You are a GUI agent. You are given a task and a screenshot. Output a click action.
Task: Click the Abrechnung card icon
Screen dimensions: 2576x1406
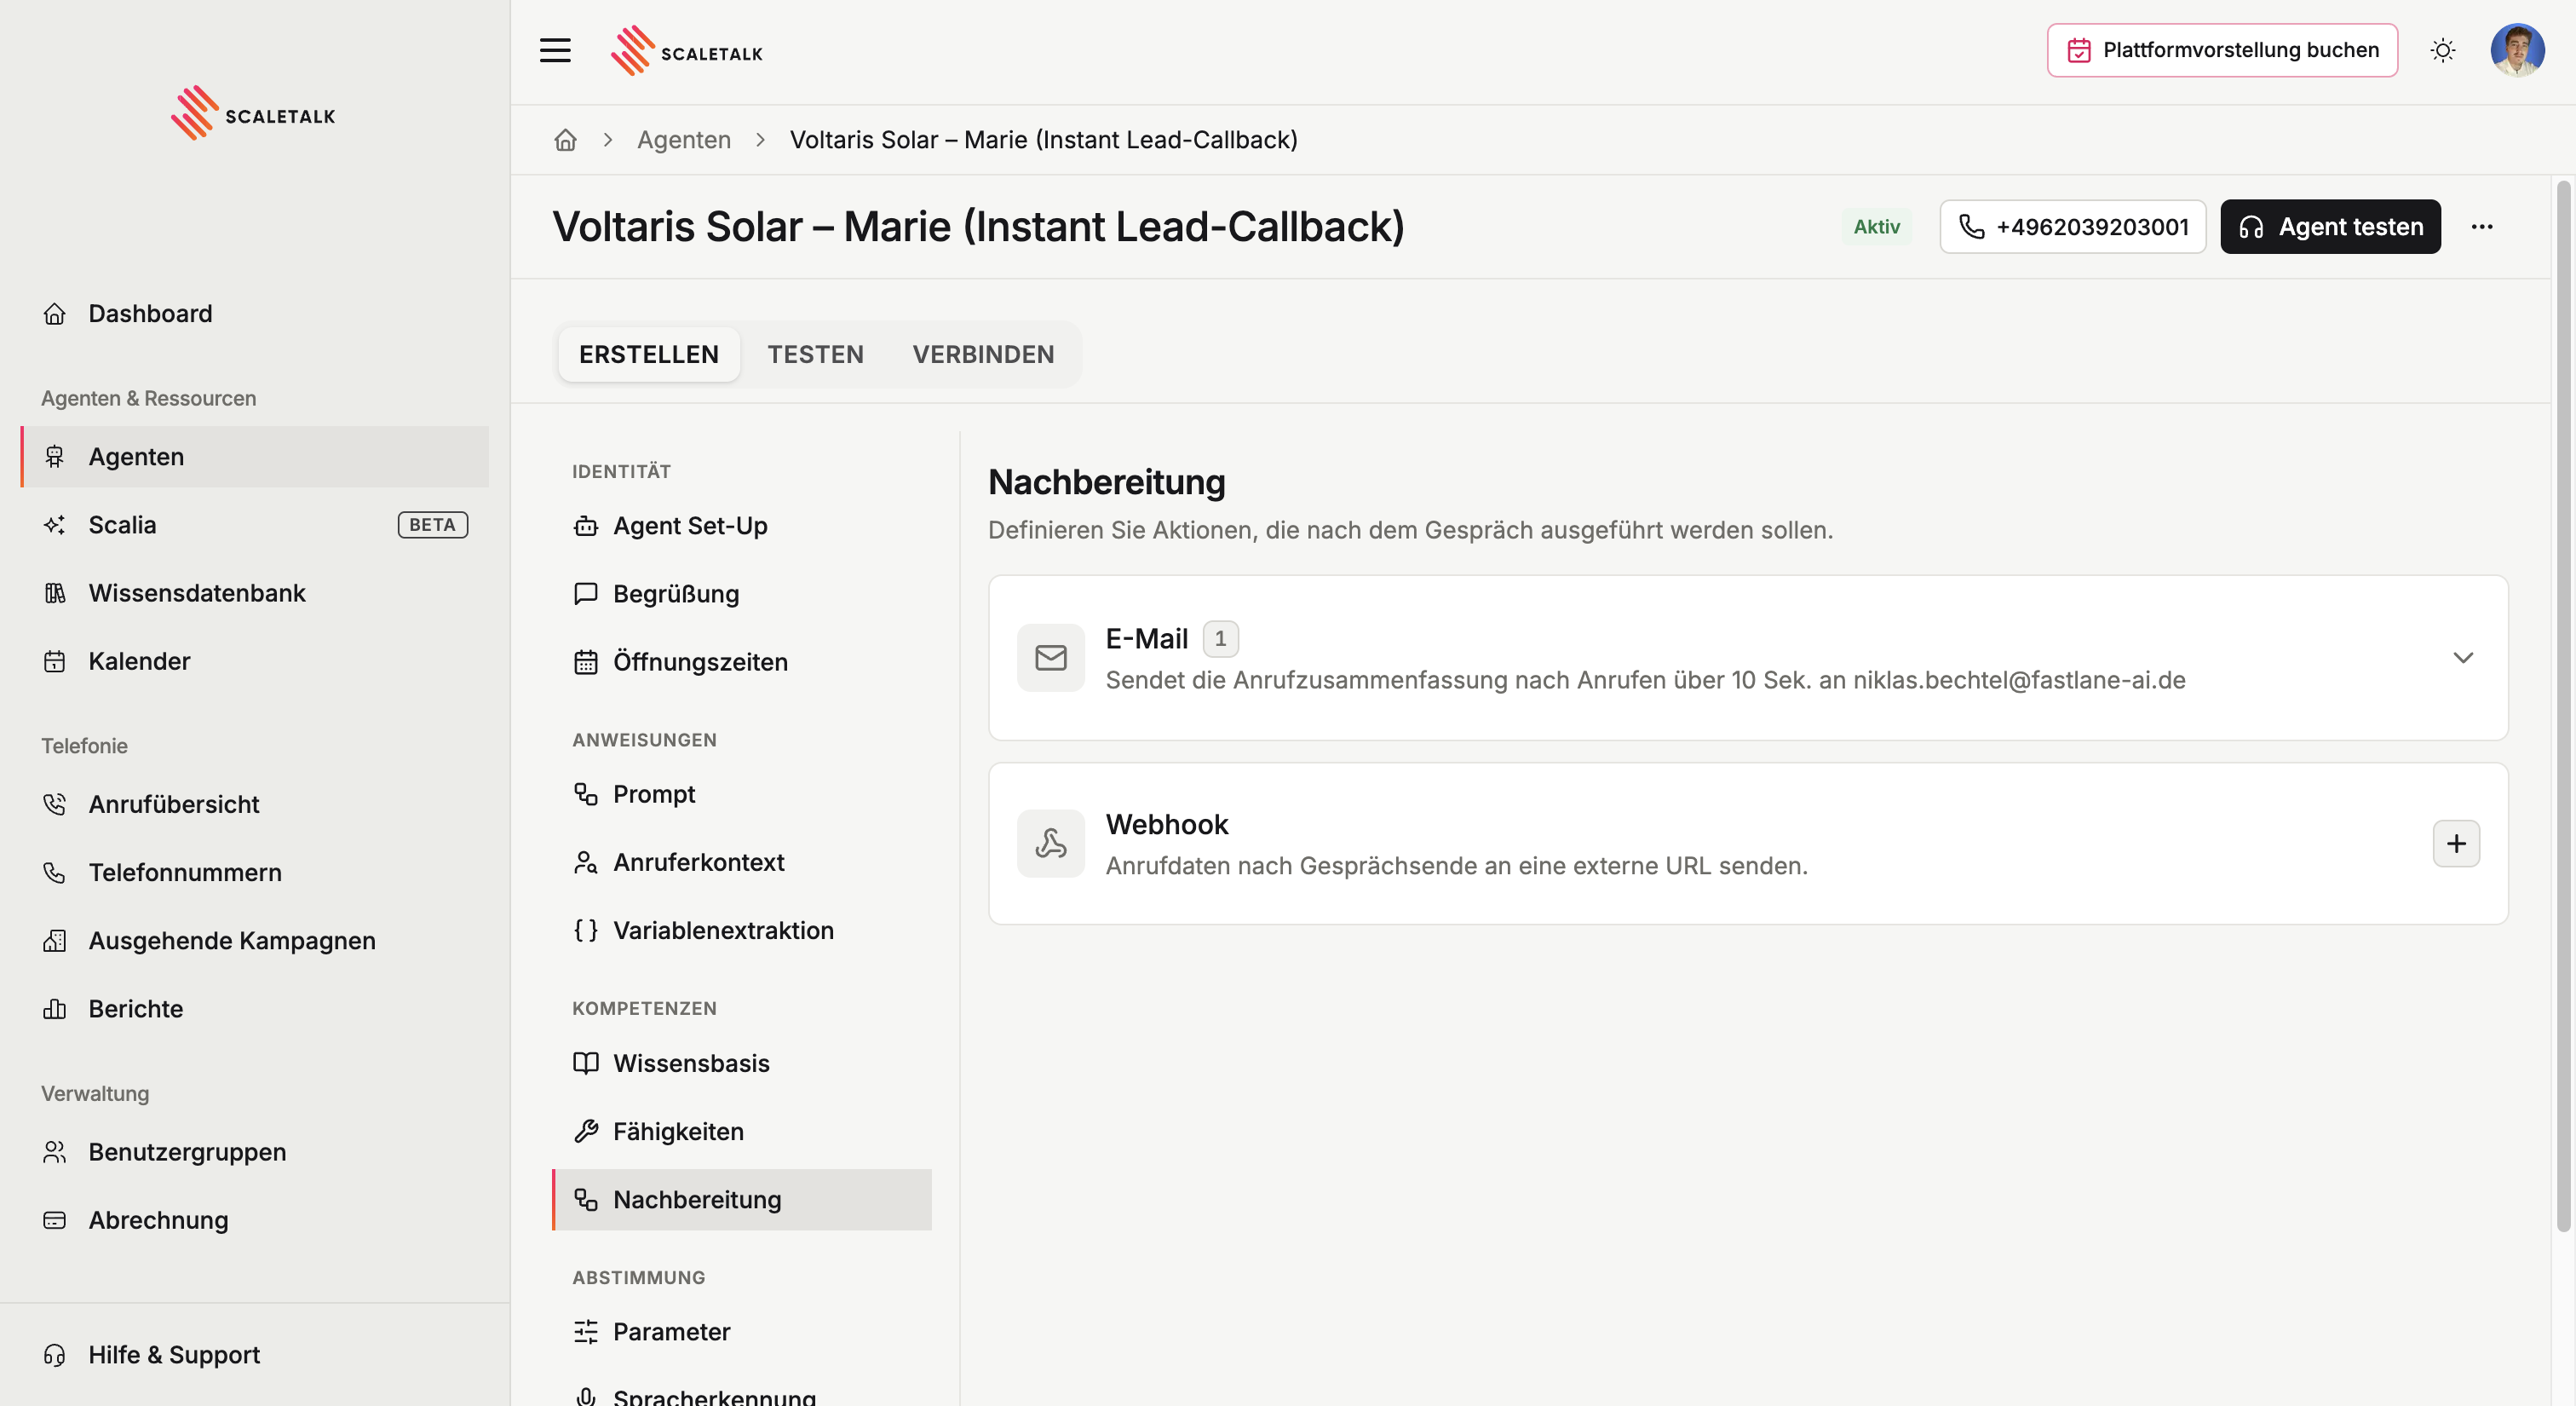(x=55, y=1220)
